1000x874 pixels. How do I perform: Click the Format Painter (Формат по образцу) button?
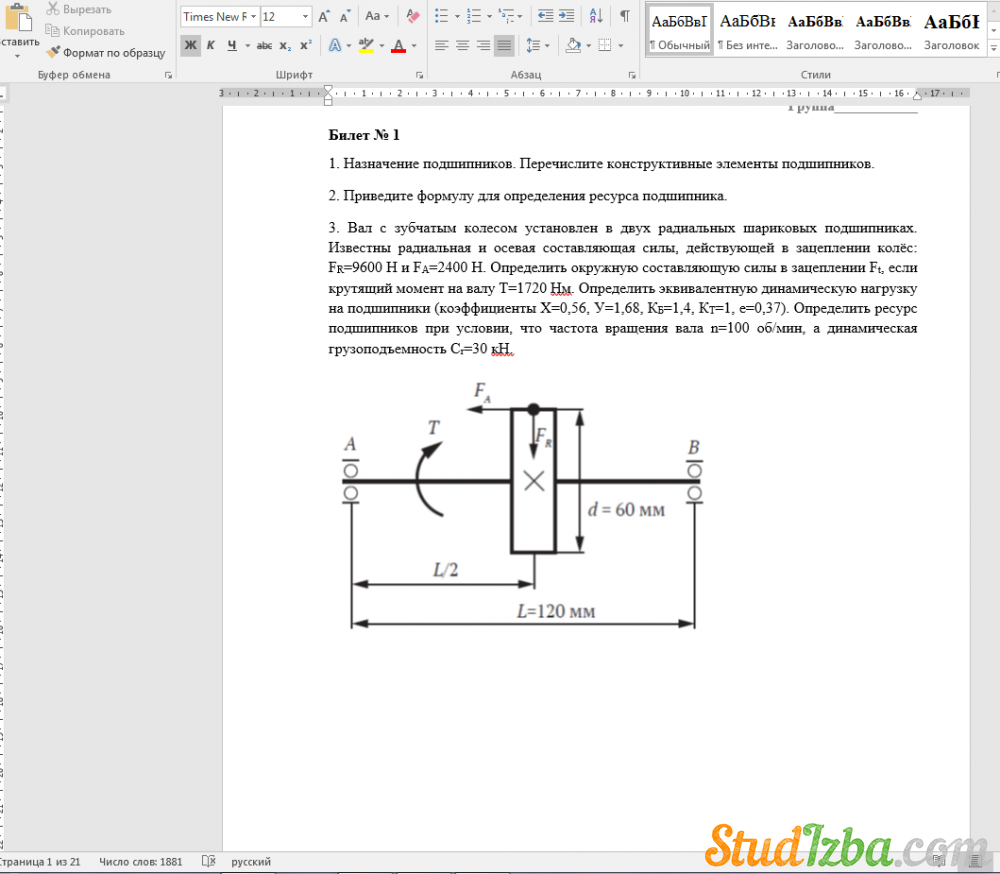[x=107, y=53]
